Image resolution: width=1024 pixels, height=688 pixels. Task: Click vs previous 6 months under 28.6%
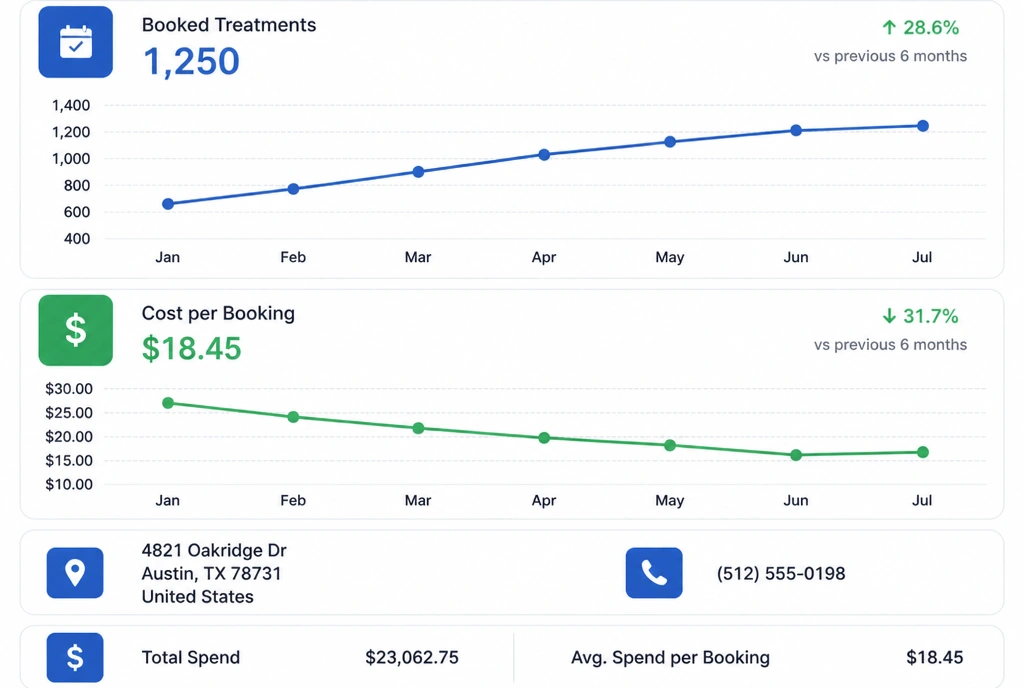890,56
